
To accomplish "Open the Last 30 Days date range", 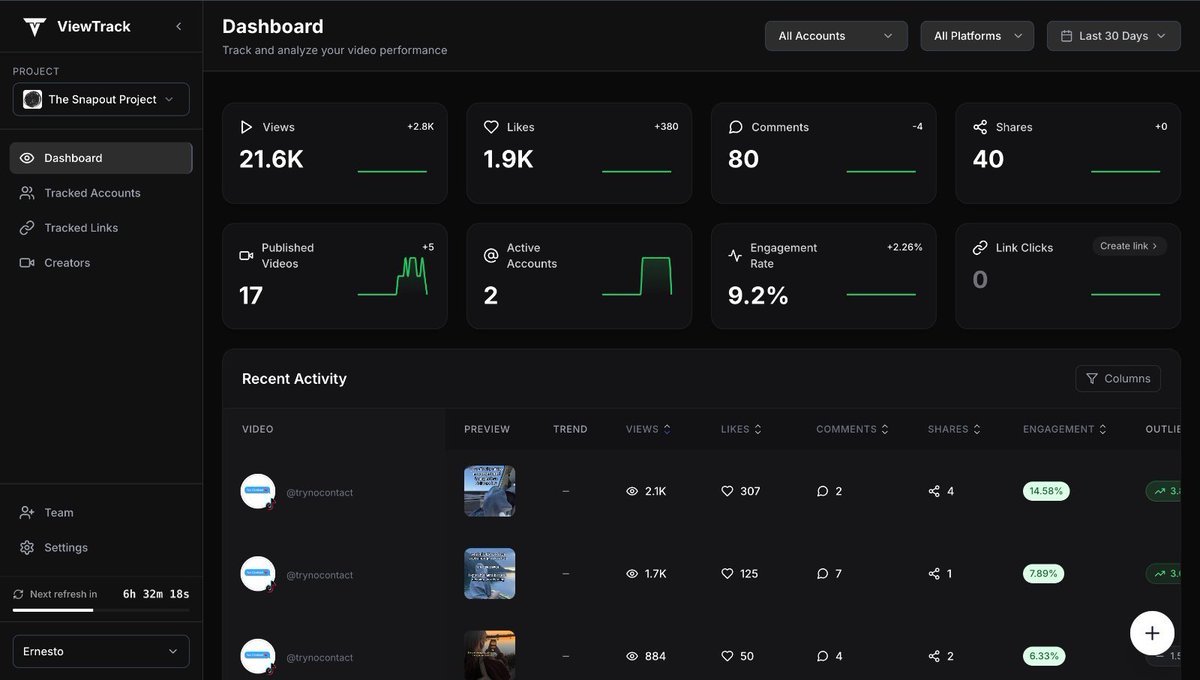I will tap(1113, 36).
